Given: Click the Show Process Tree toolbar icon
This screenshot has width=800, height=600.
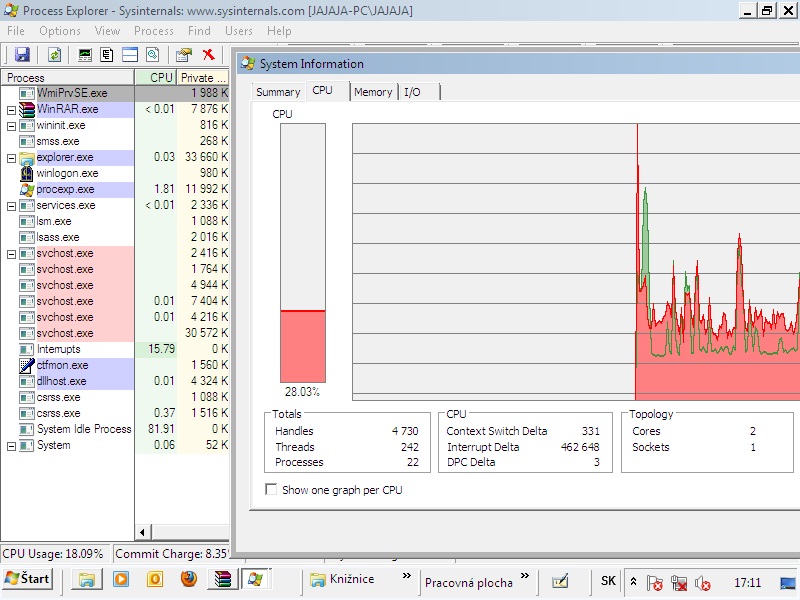Looking at the screenshot, I should tap(107, 55).
